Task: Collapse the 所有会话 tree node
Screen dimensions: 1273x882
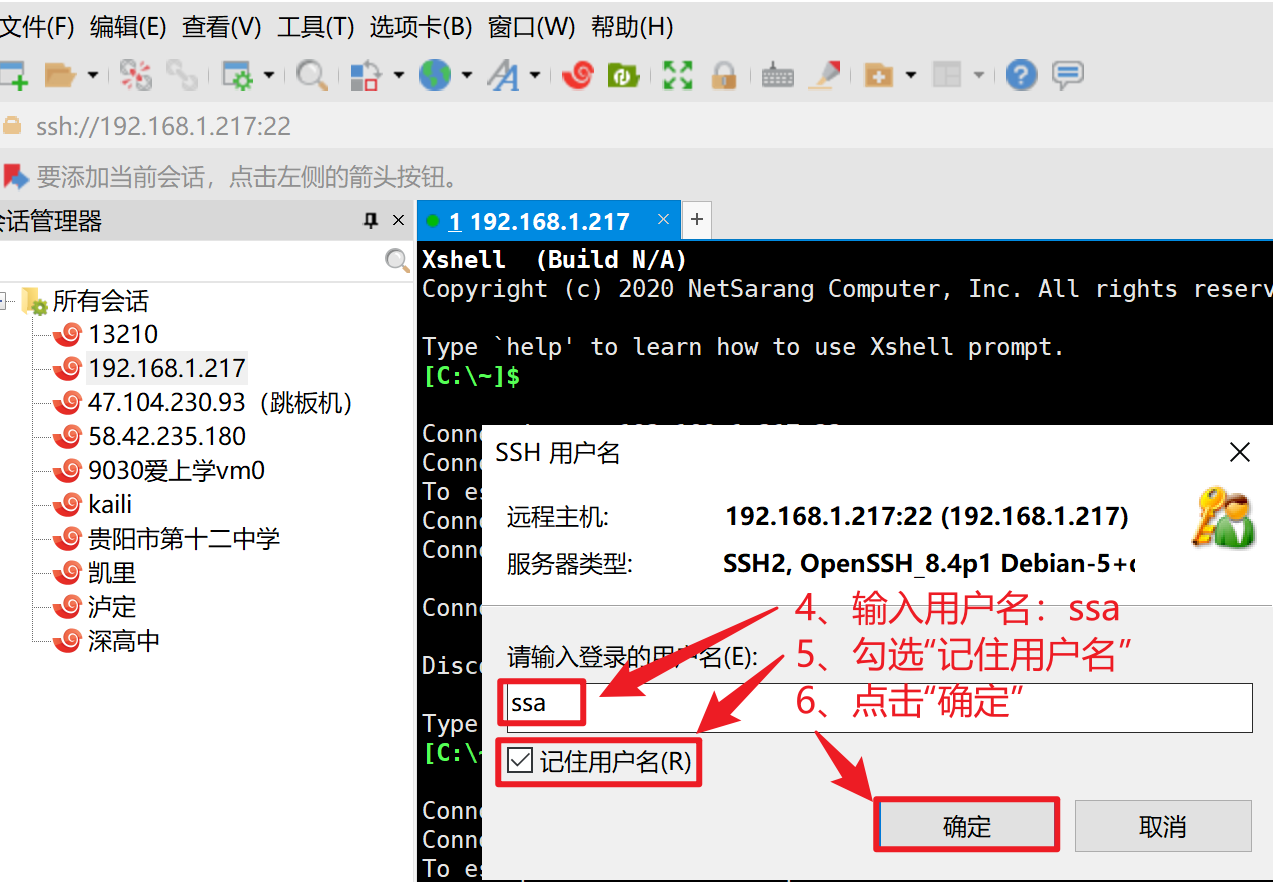Action: 4,300
